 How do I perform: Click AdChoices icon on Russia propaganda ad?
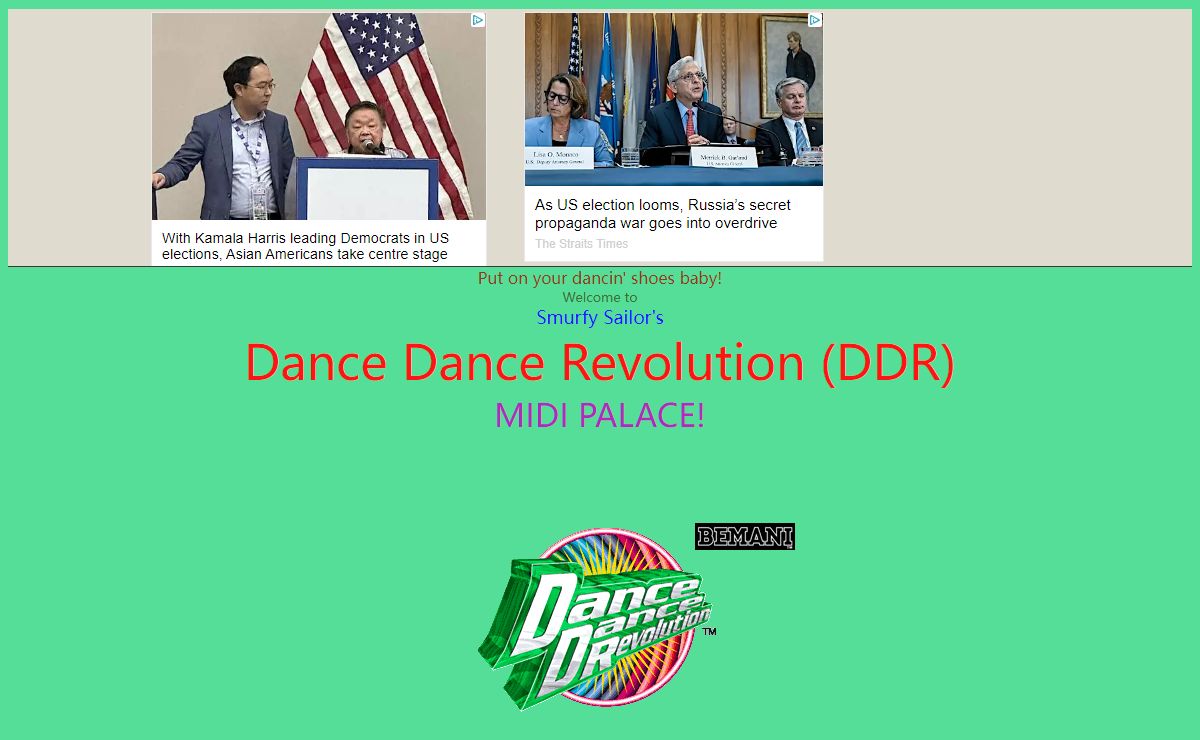815,20
